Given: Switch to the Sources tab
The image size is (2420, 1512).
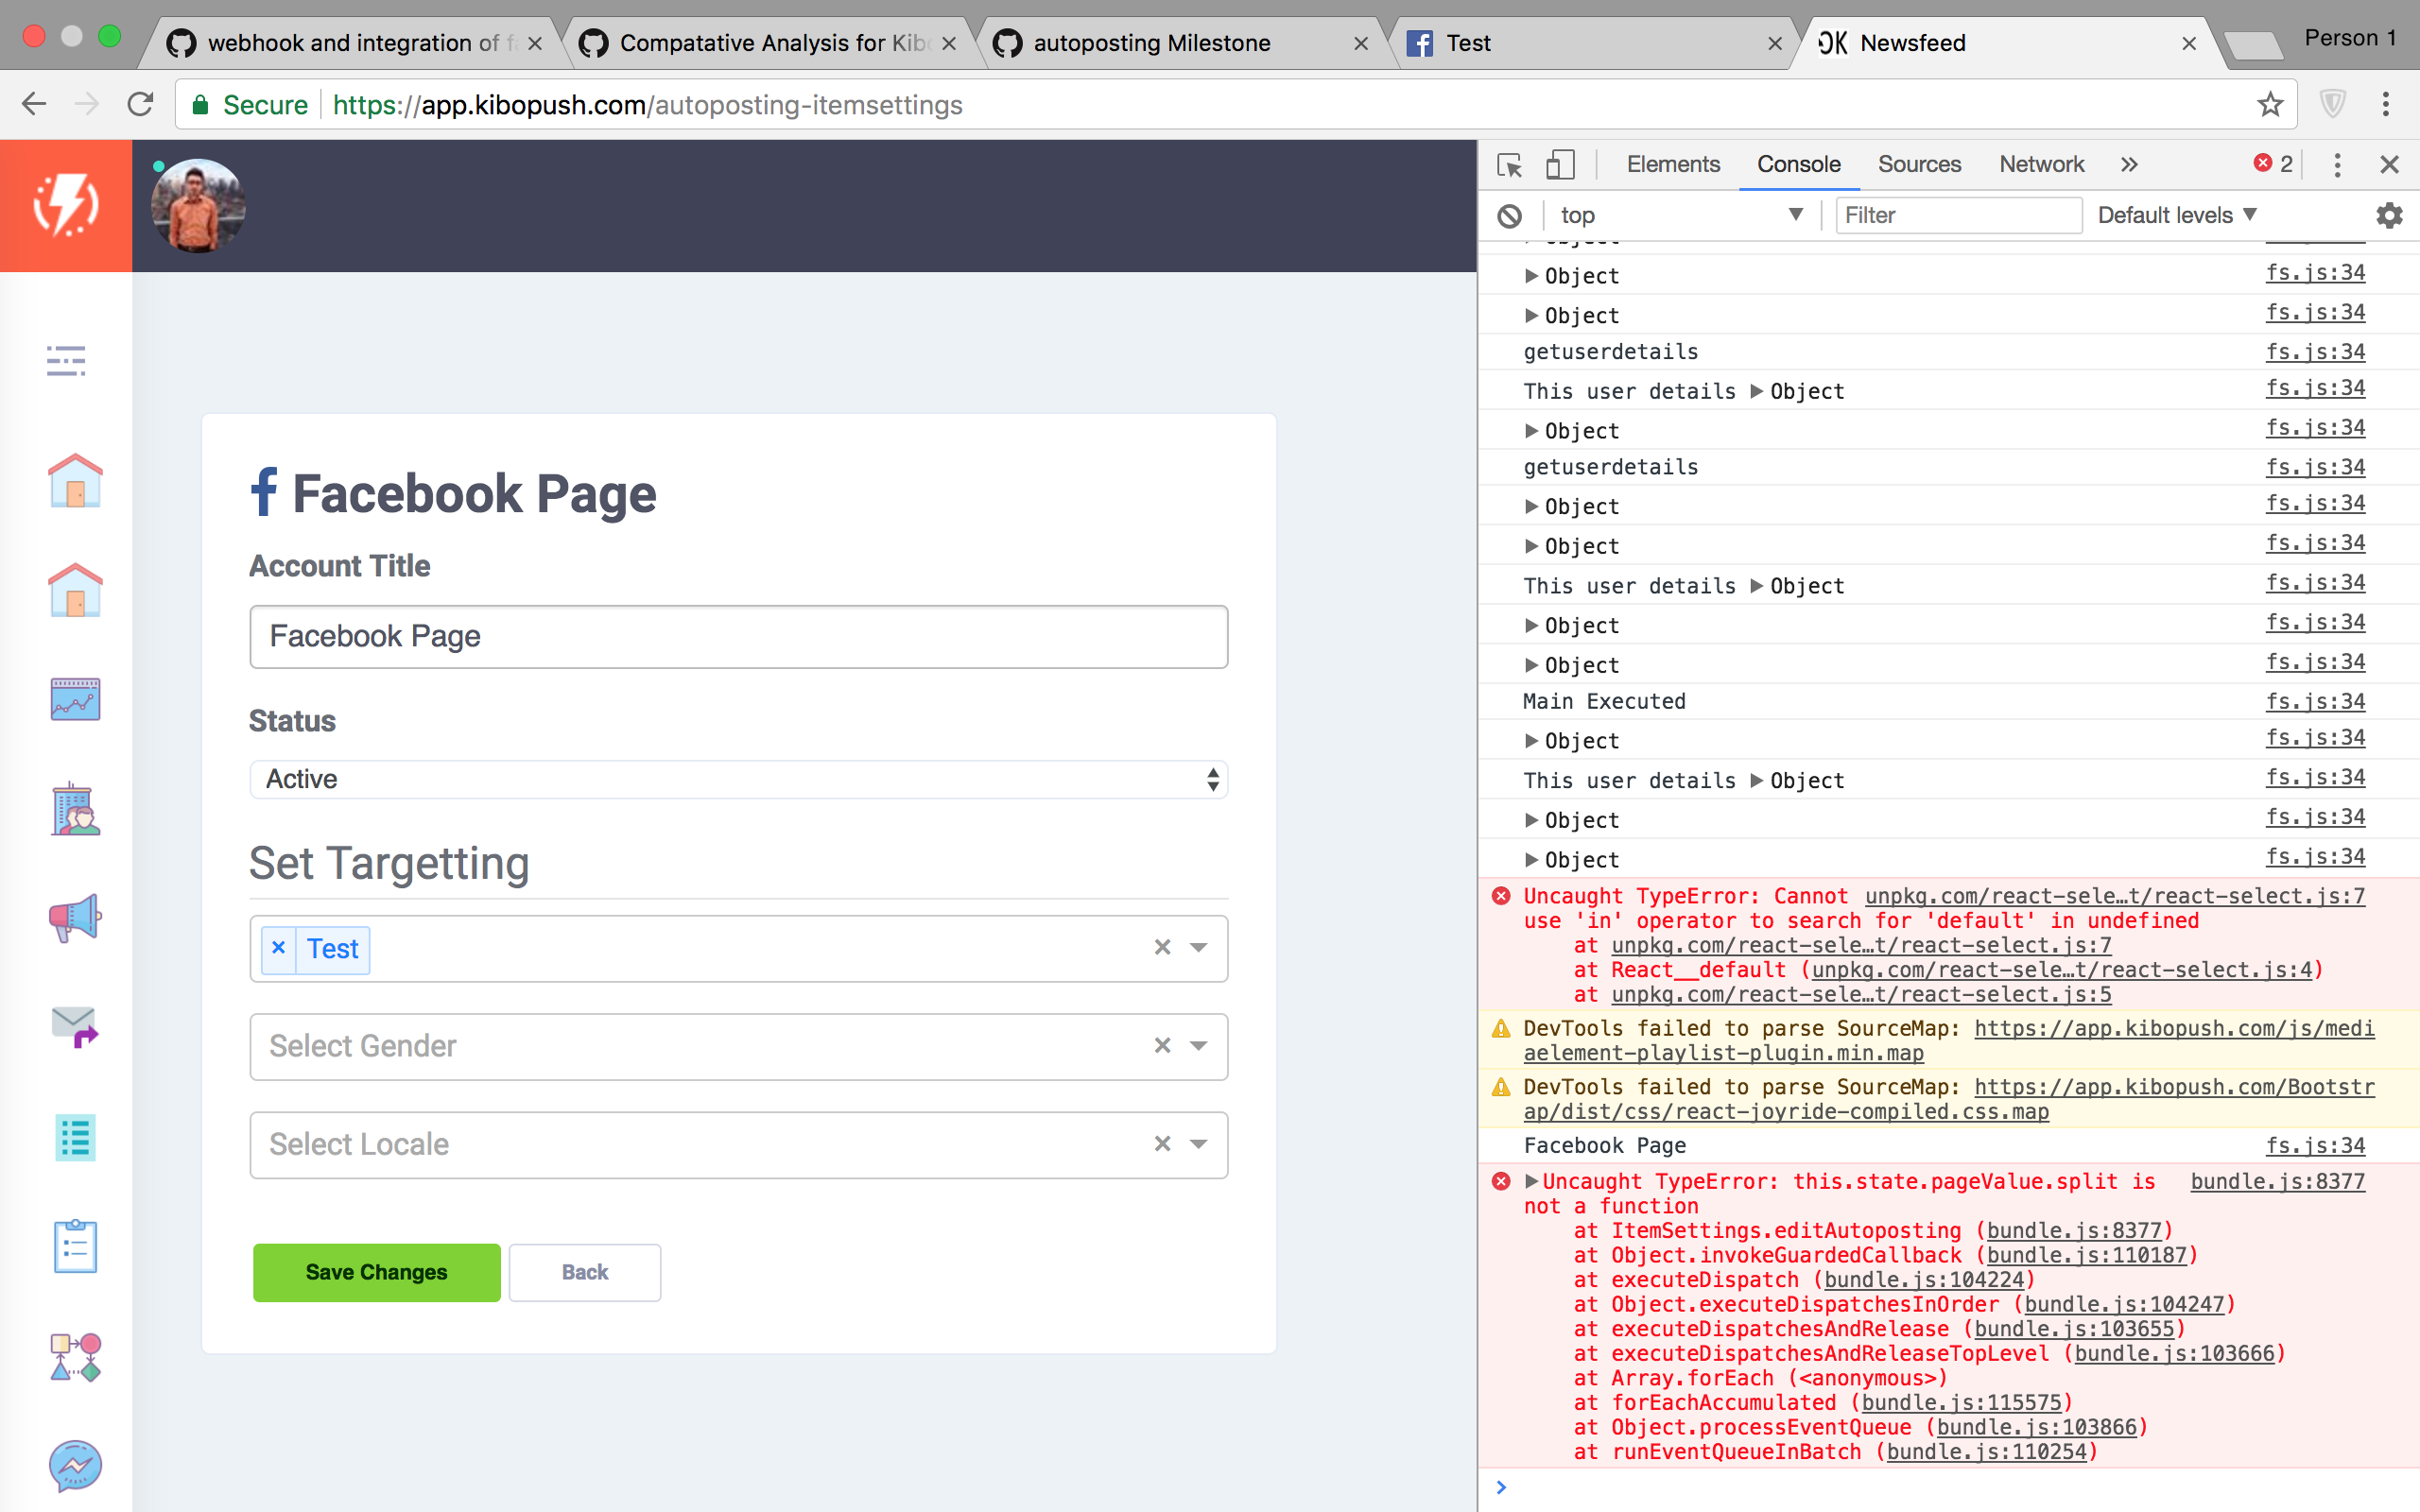Looking at the screenshot, I should pyautogui.click(x=1919, y=164).
